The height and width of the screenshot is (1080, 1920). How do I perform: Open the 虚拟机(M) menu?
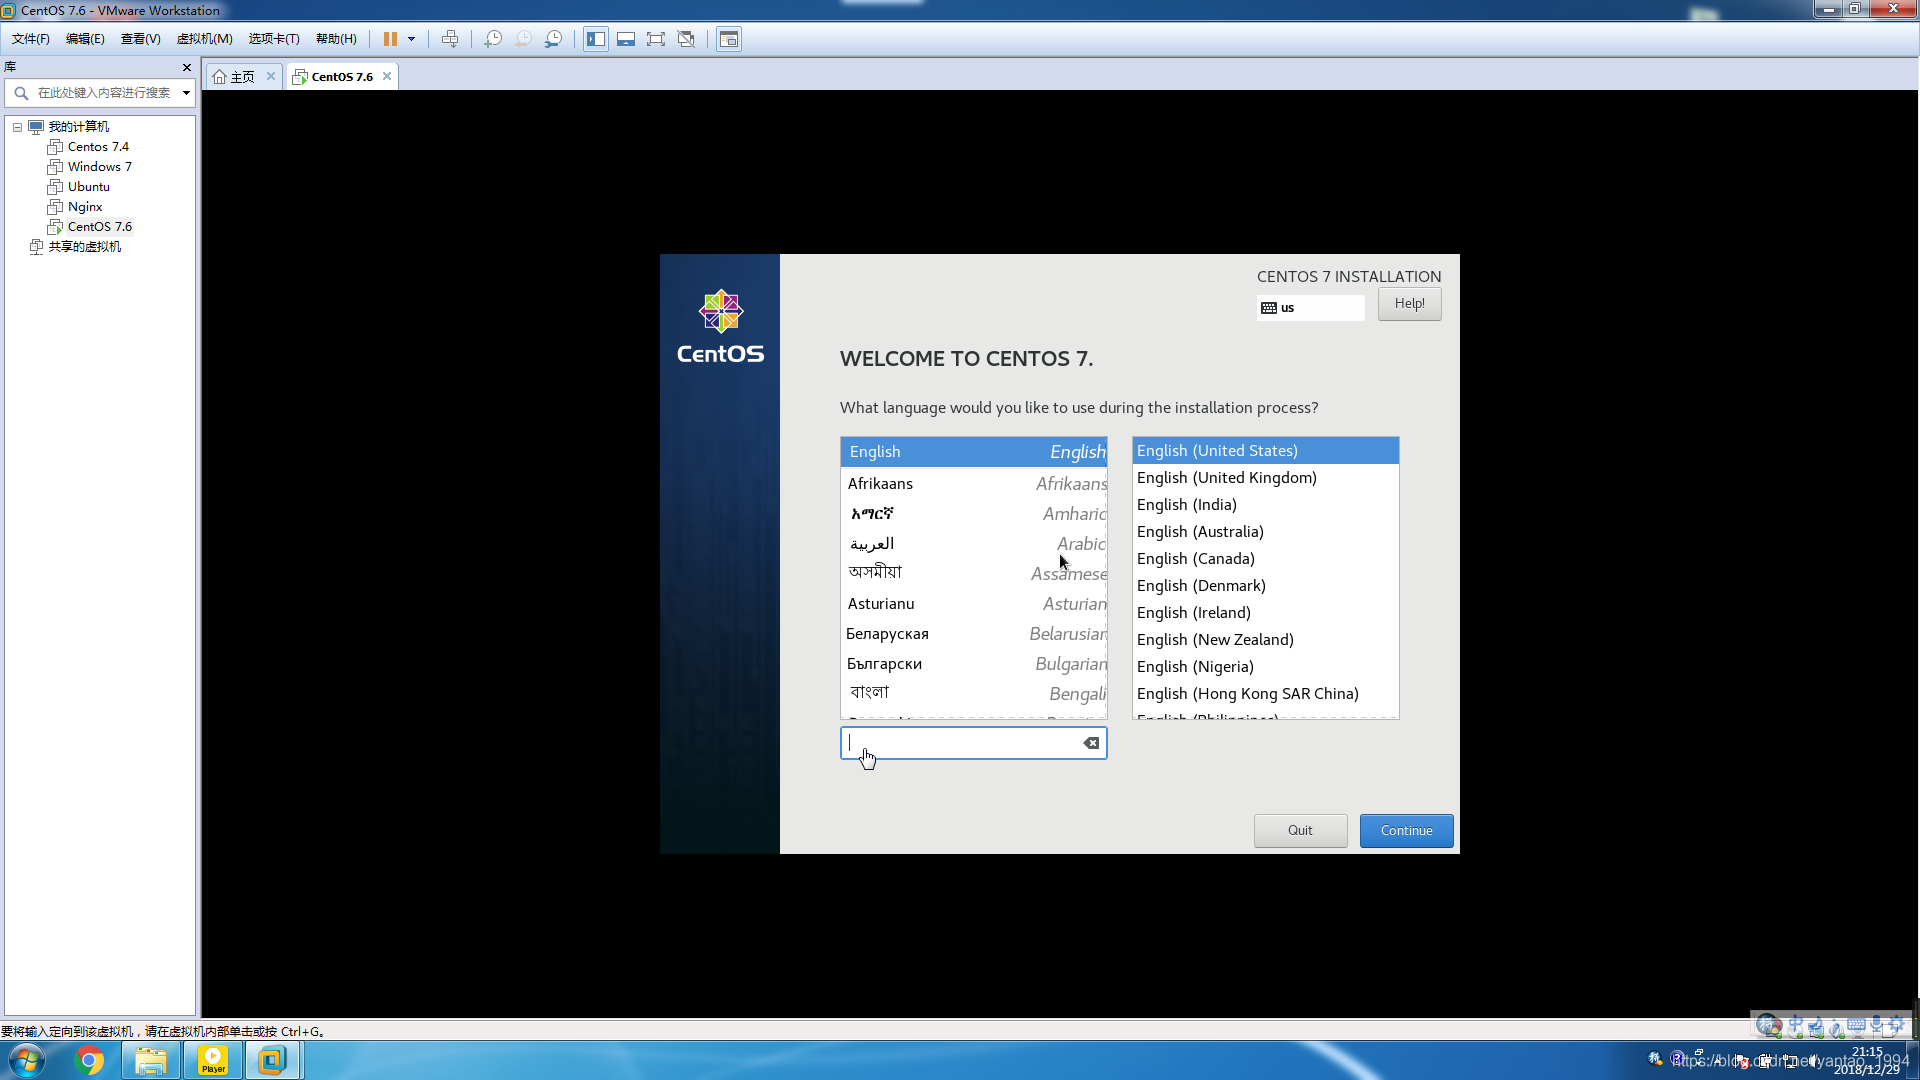(204, 39)
